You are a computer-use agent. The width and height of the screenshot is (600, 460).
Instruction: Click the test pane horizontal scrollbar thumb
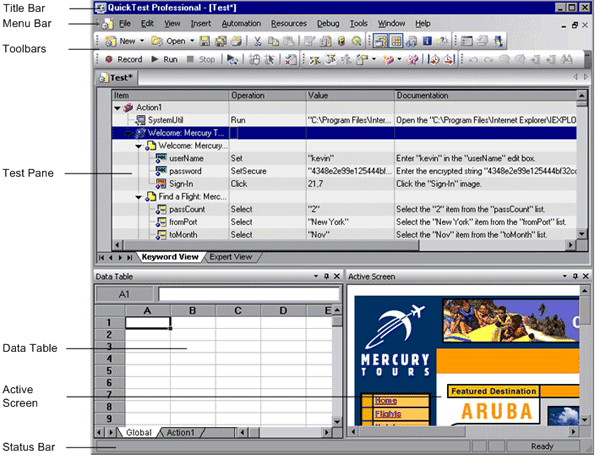(x=271, y=245)
